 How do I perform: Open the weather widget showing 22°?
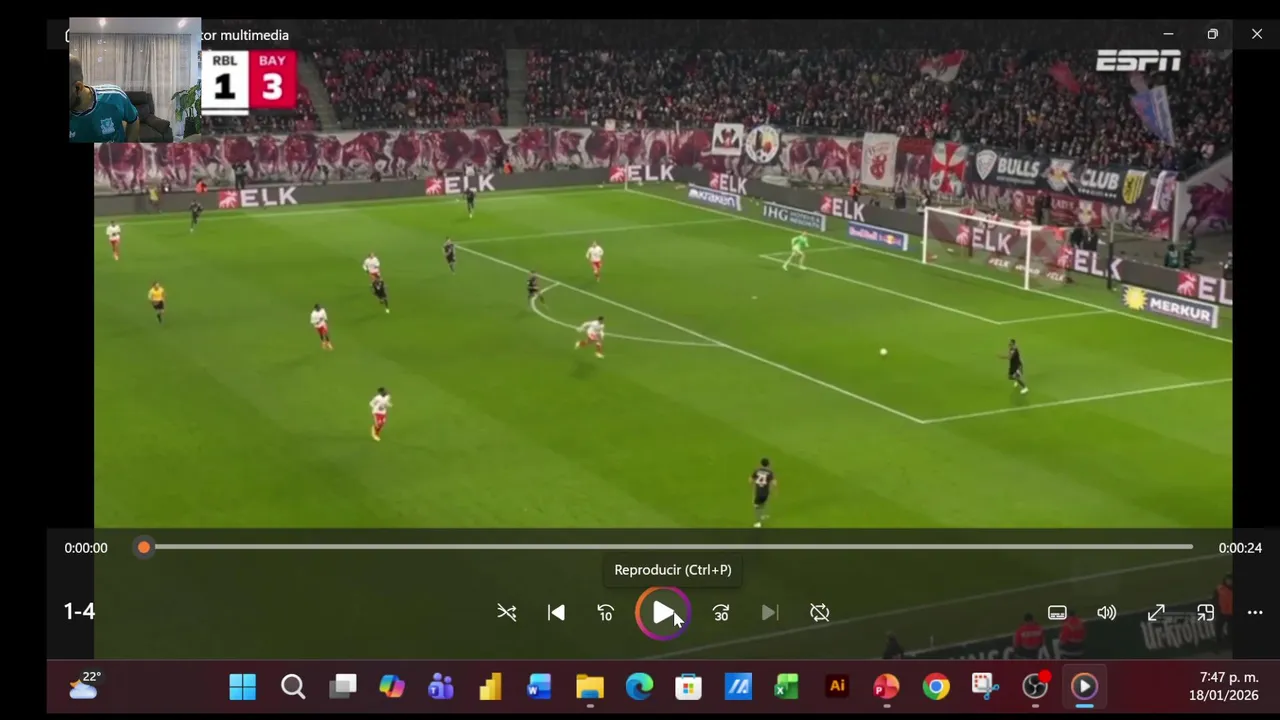[x=85, y=686]
